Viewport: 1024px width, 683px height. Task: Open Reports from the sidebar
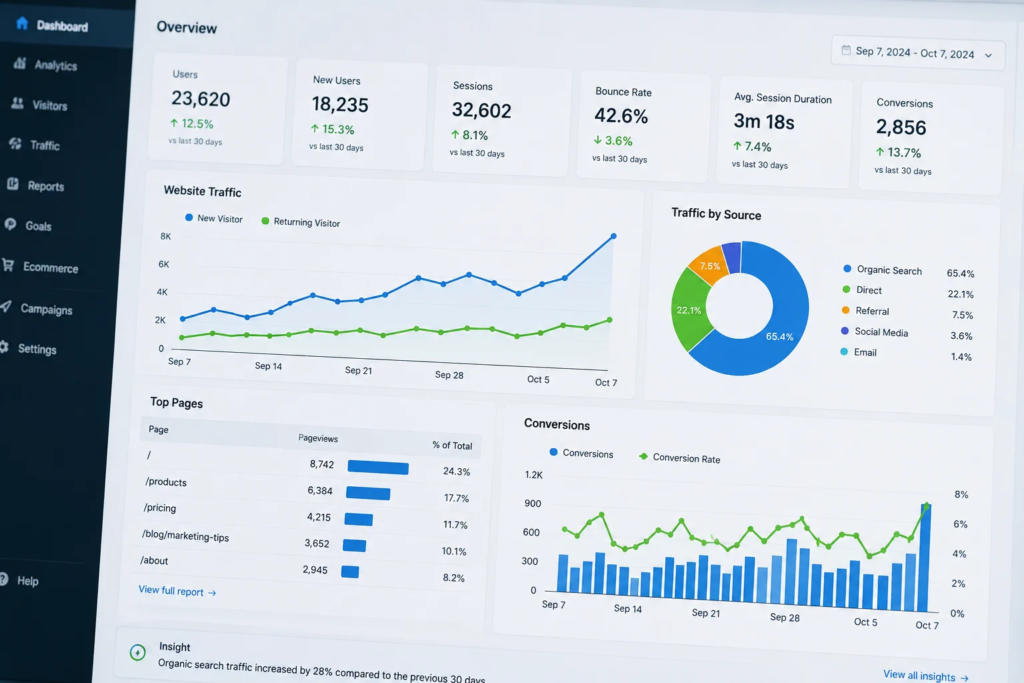pos(46,186)
